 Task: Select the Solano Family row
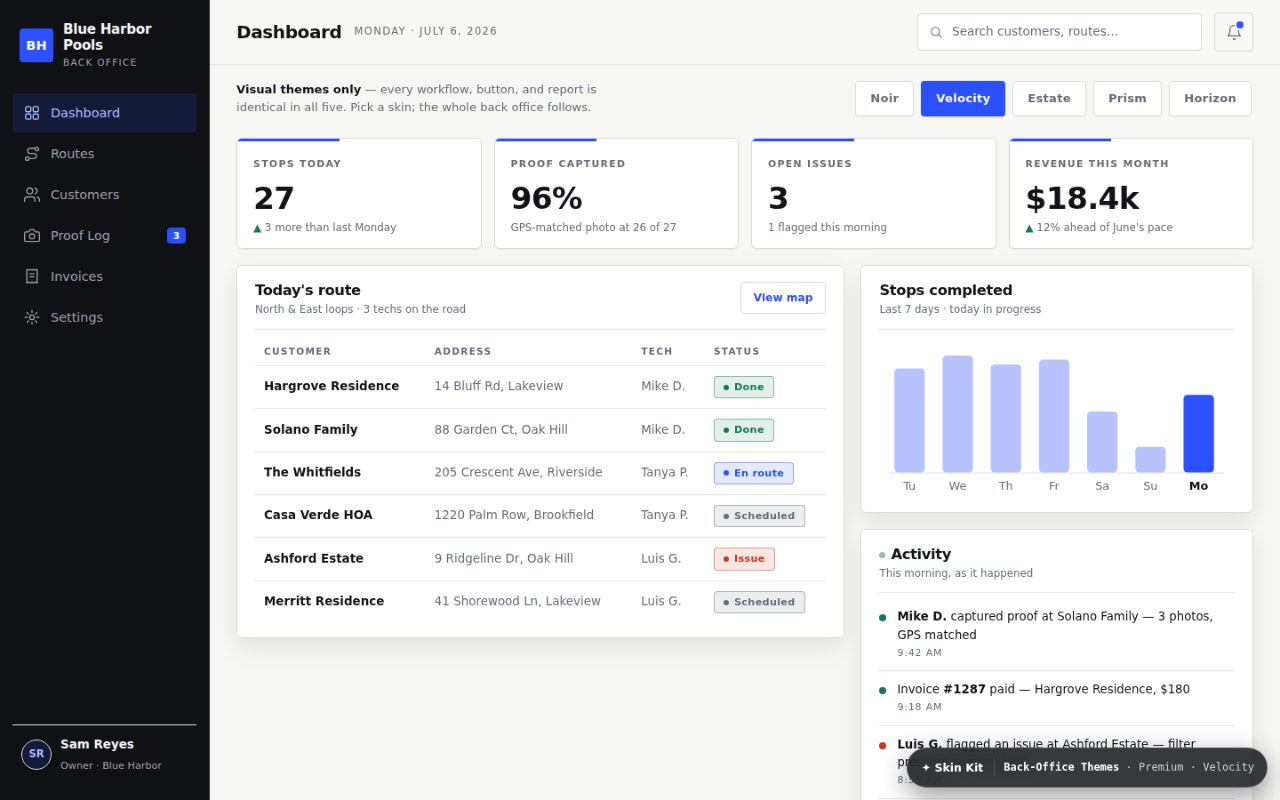pyautogui.click(x=540, y=430)
